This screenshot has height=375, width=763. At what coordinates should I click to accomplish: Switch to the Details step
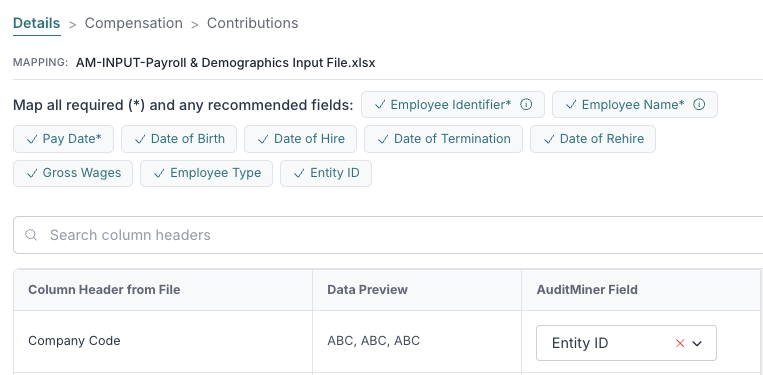click(36, 23)
